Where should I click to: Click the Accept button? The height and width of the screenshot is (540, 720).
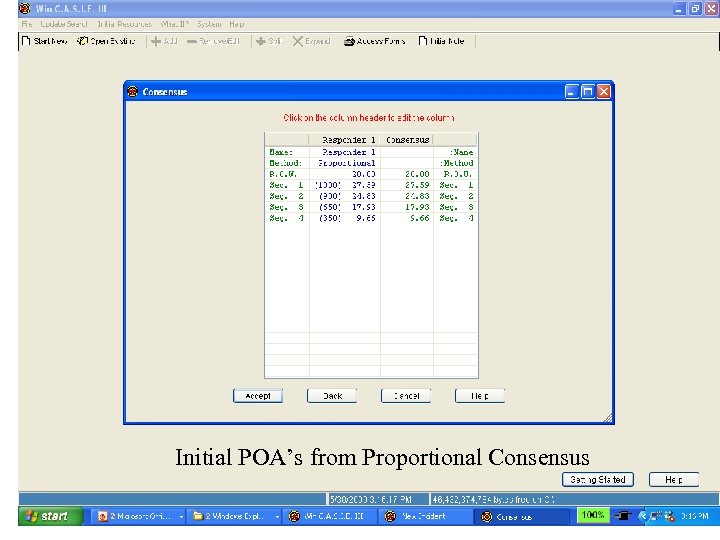click(258, 396)
